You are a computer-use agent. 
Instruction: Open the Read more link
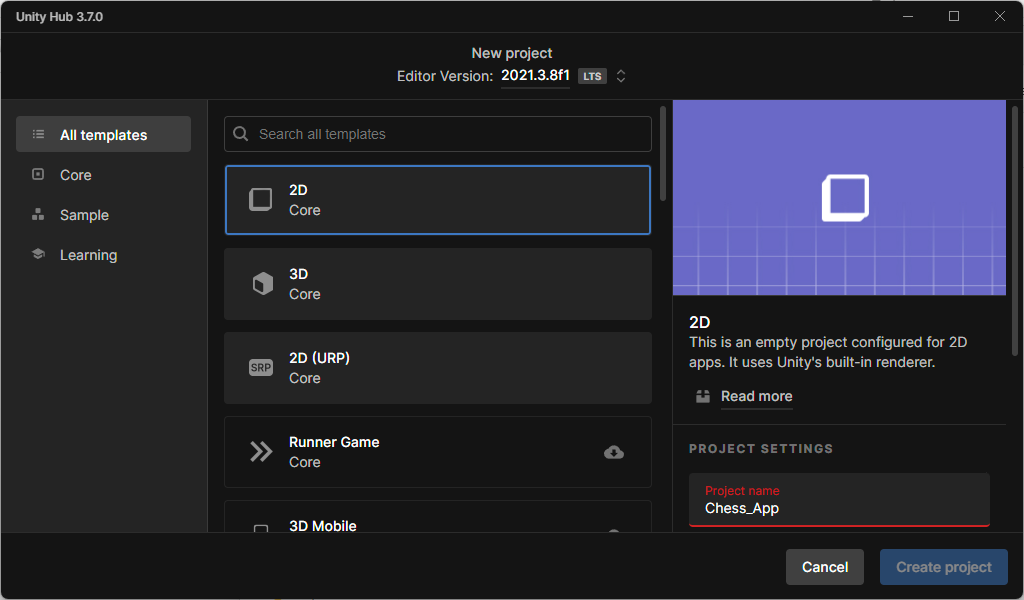click(756, 396)
